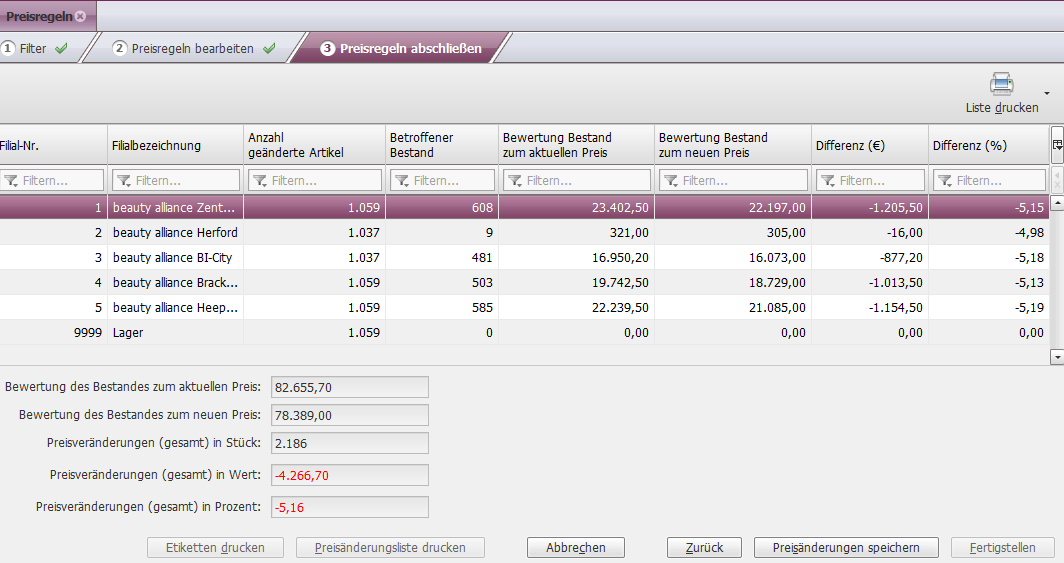Screen dimensions: 1064x563
Task: Click the Filial-Nr. filter field
Action: pyautogui.click(x=52, y=180)
